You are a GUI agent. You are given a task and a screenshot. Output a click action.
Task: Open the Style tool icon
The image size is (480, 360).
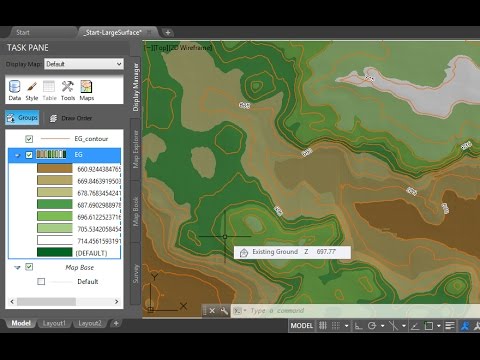click(32, 90)
